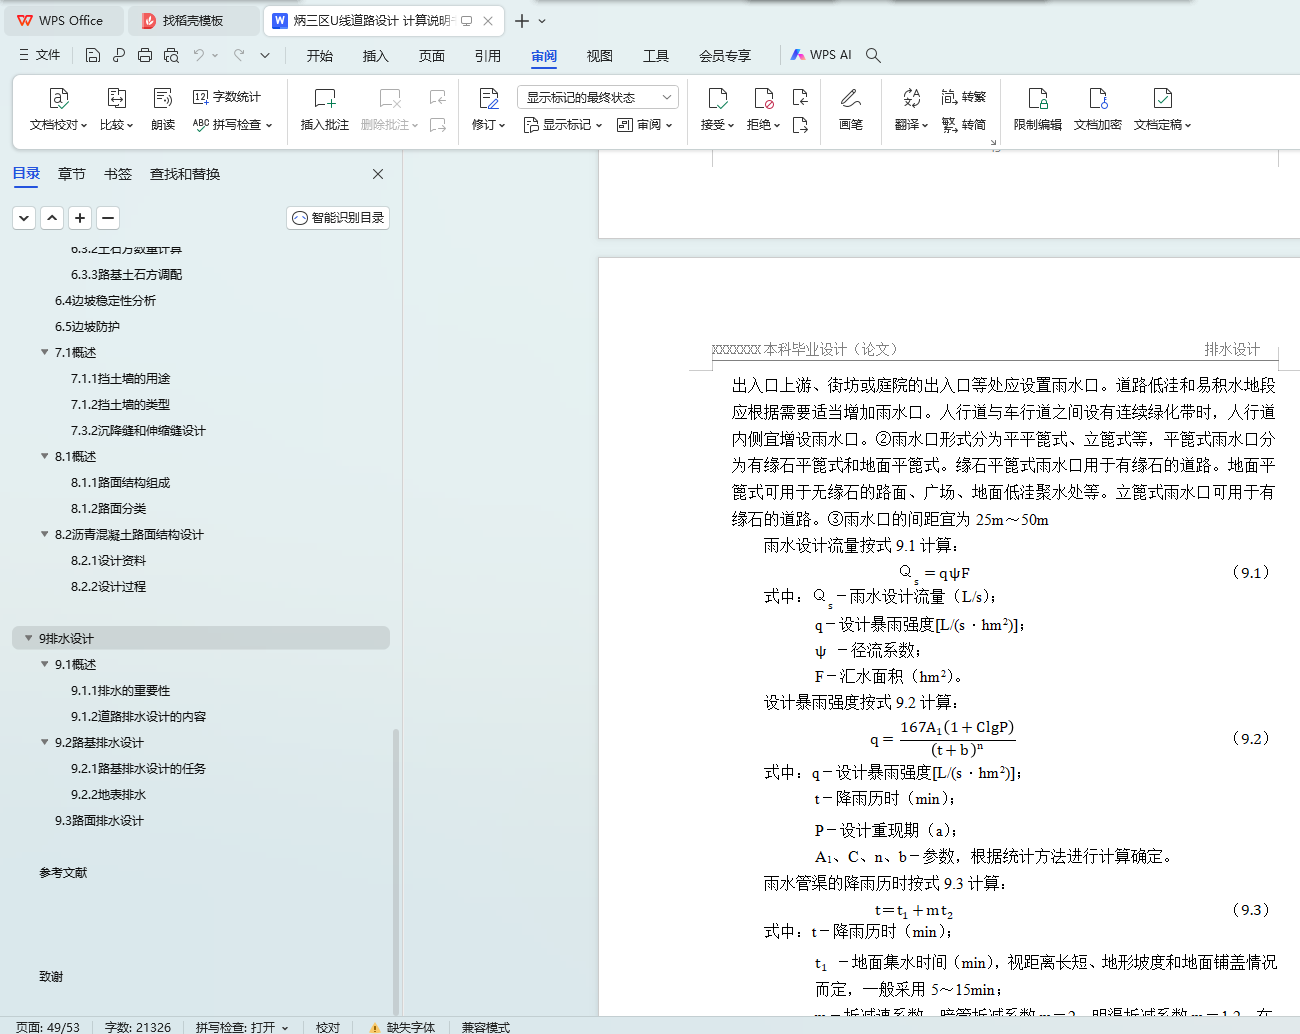This screenshot has height=1034, width=1300.
Task: Open WPS AI assistant
Action: click(821, 55)
